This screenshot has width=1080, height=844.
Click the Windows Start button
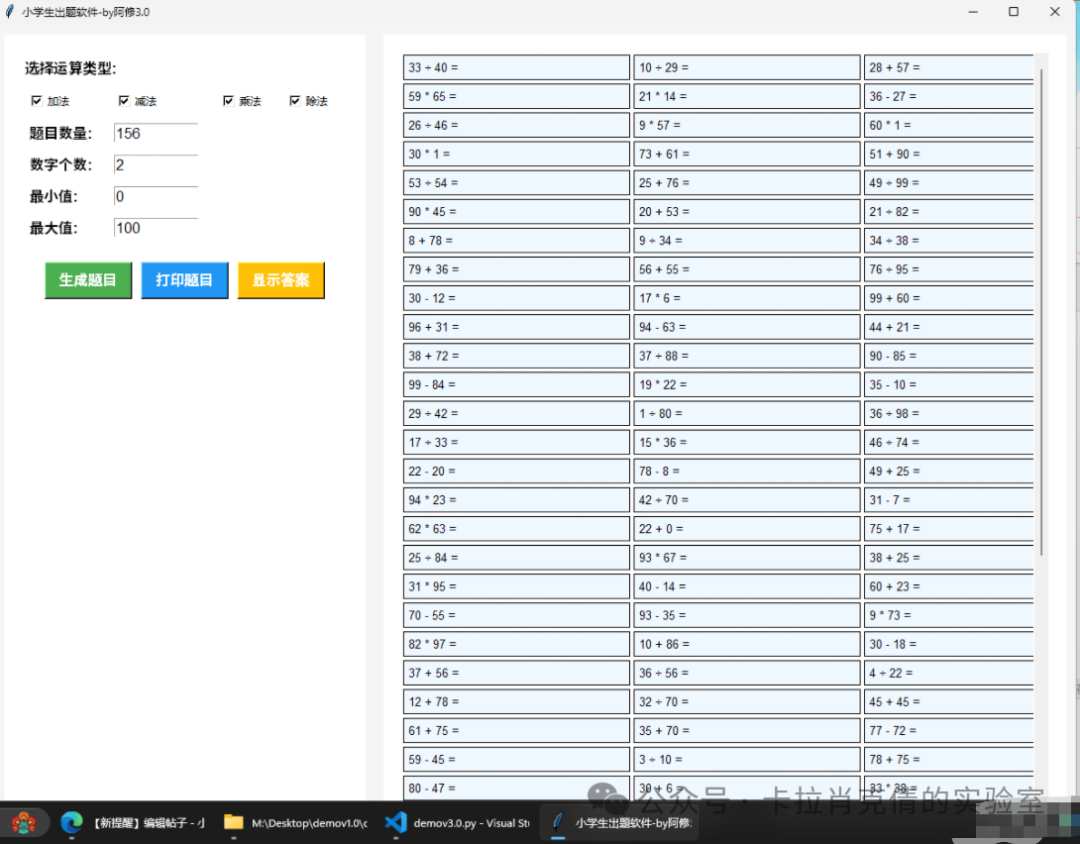pos(25,823)
